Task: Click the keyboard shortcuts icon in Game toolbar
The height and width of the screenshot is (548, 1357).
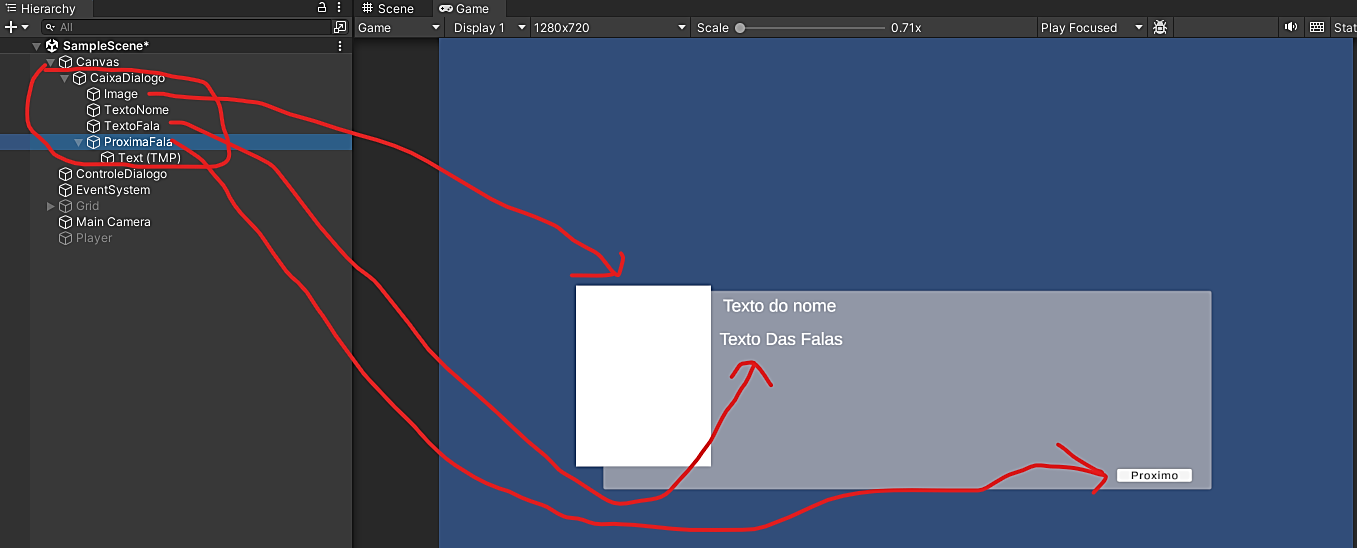Action: [x=1317, y=28]
